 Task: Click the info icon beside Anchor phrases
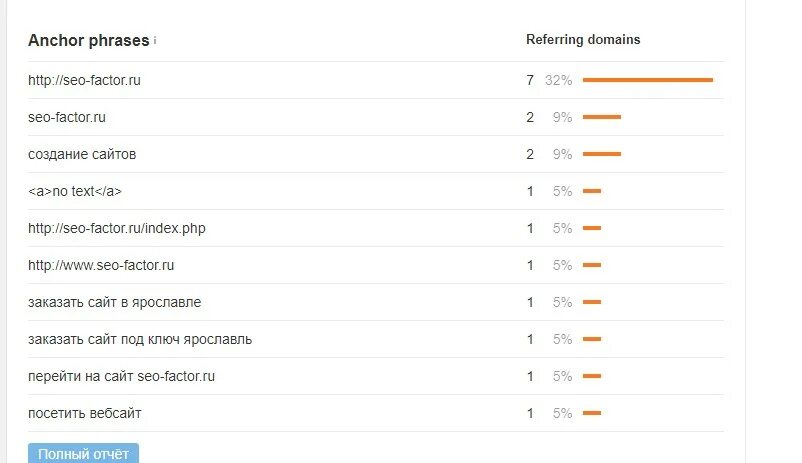point(155,40)
